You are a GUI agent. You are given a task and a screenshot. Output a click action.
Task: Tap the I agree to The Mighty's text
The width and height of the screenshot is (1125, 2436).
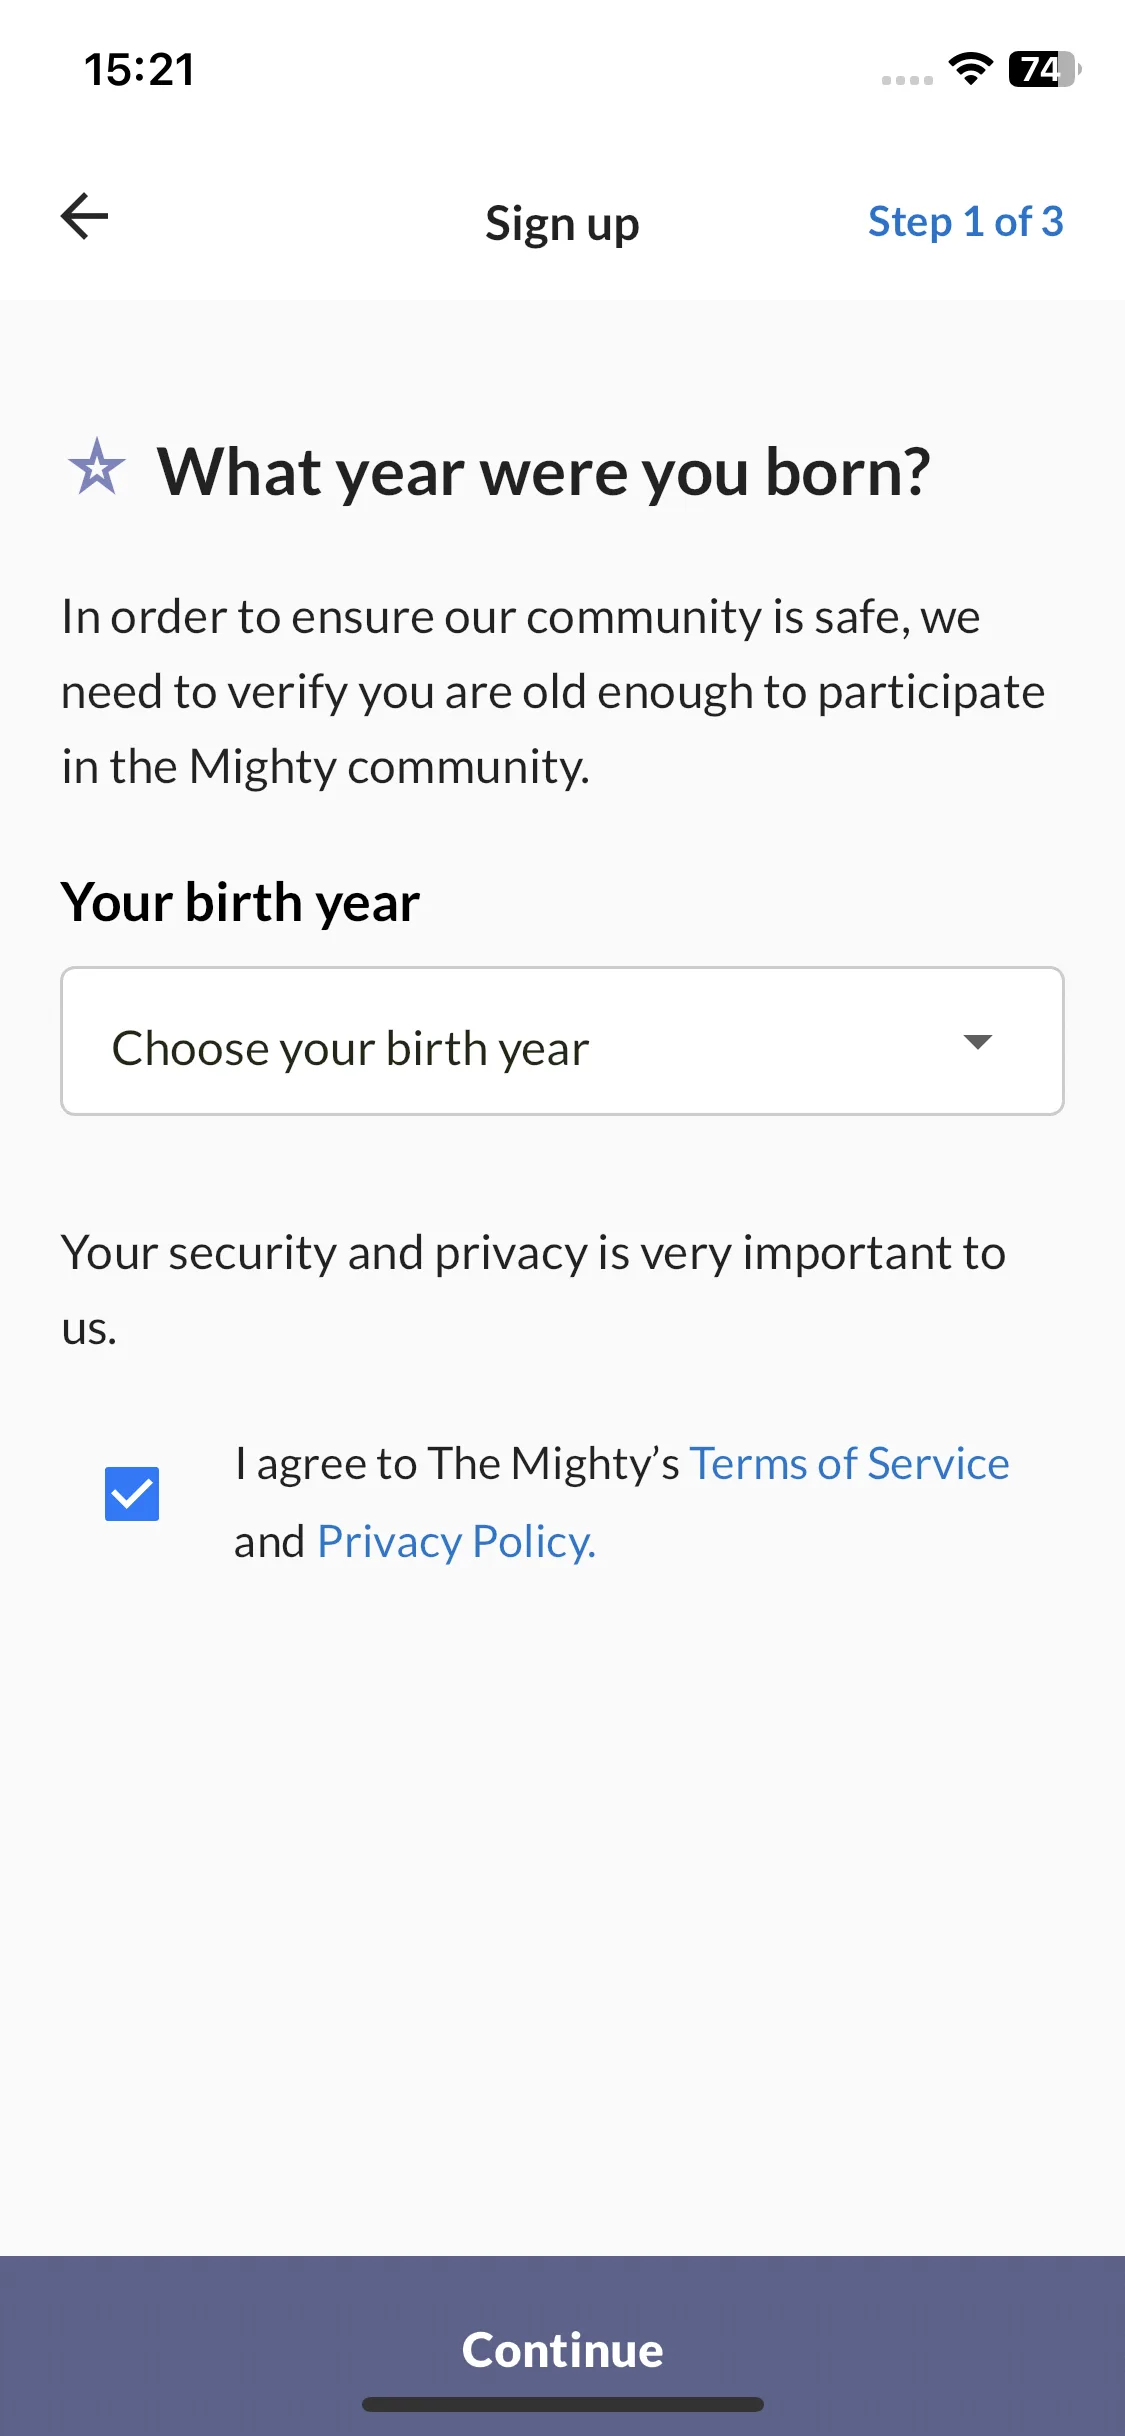coord(457,1463)
